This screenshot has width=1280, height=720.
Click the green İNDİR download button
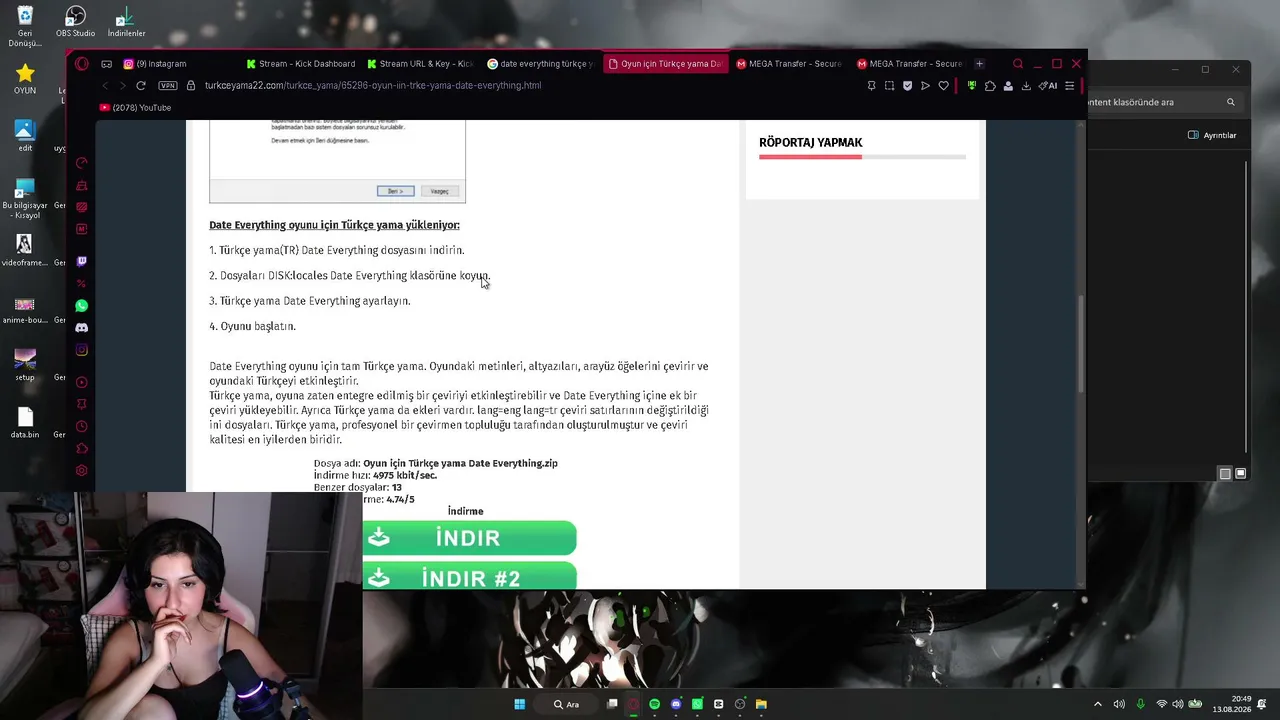pos(469,538)
